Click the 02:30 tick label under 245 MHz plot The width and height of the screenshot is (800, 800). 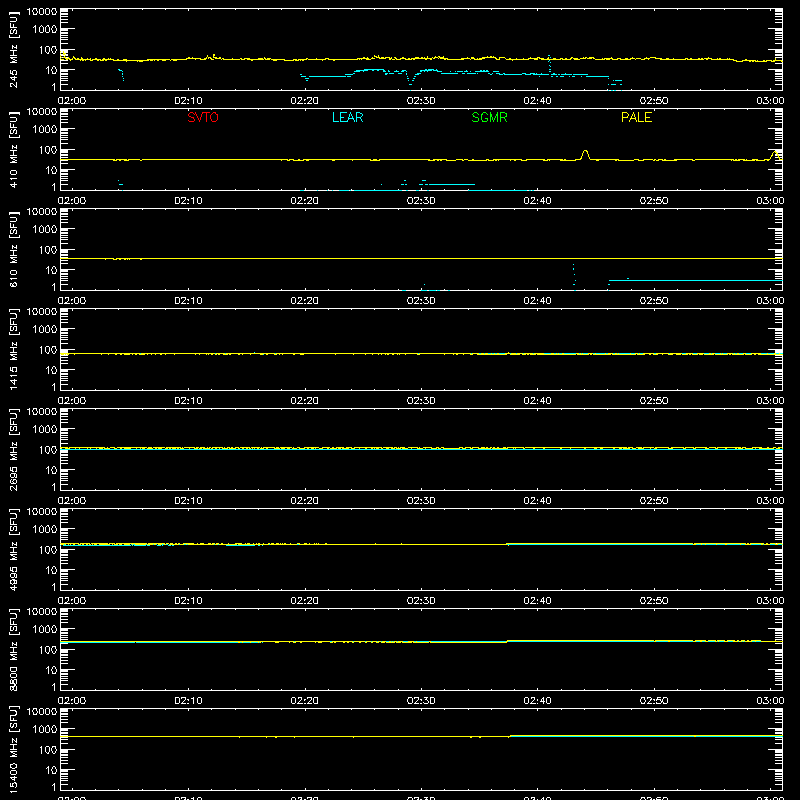[421, 101]
